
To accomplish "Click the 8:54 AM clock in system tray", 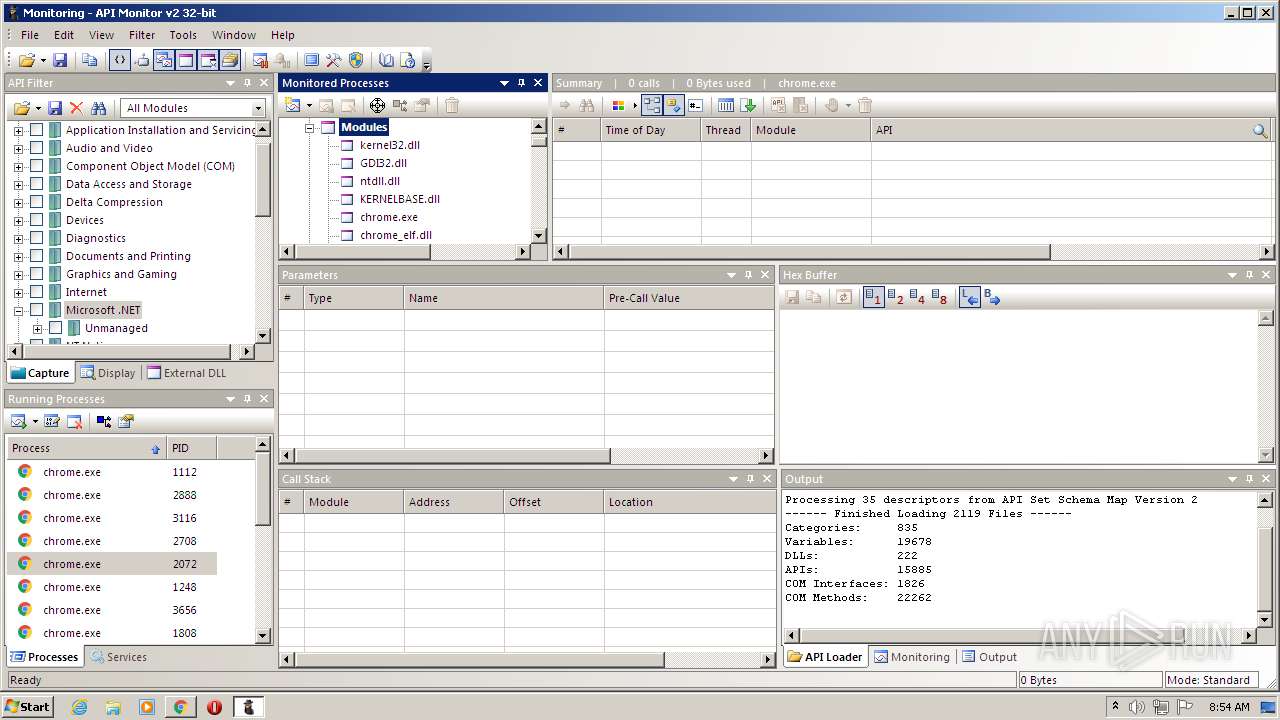I will (x=1229, y=707).
